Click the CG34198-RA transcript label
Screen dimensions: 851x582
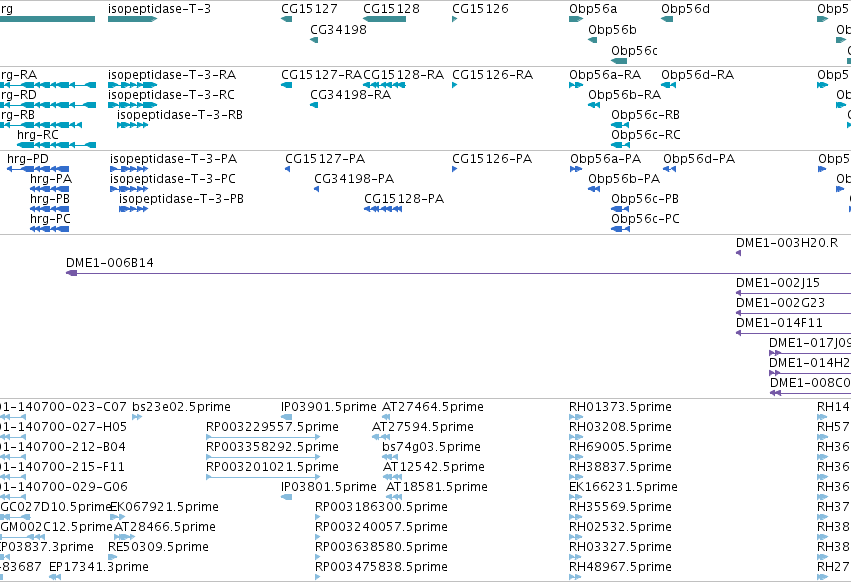350,94
